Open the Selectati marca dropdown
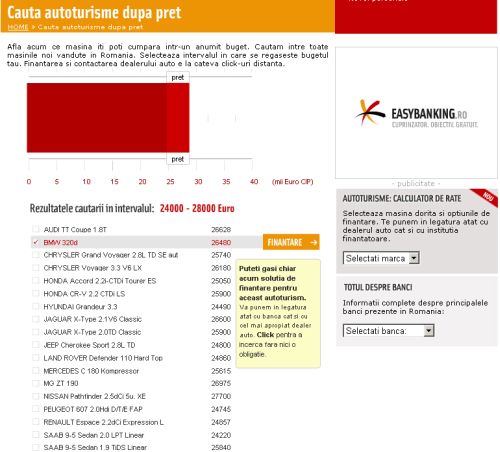The height and width of the screenshot is (452, 500). tap(381, 258)
